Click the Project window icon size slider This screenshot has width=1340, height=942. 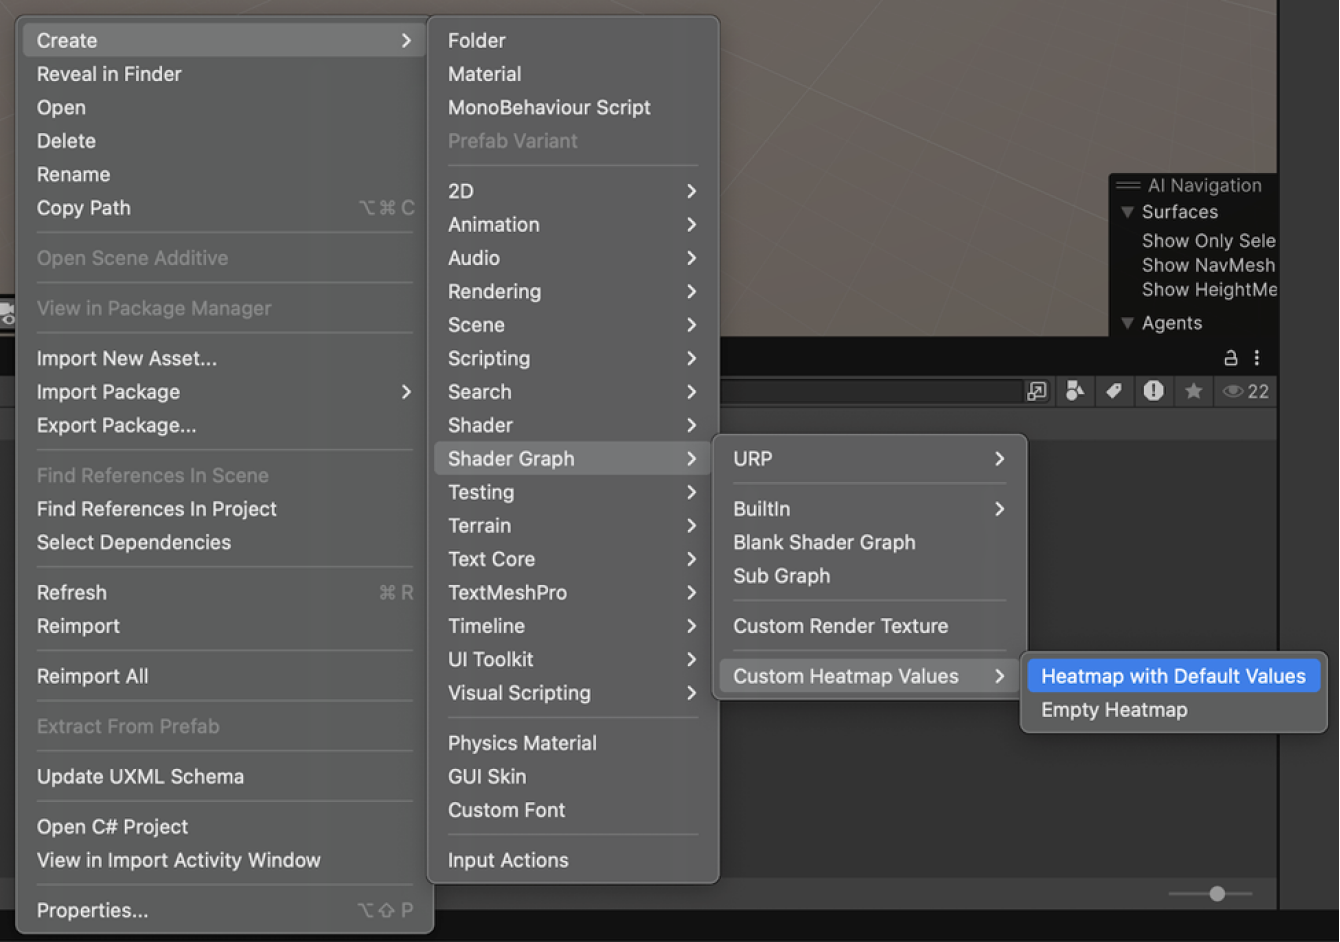[1211, 893]
